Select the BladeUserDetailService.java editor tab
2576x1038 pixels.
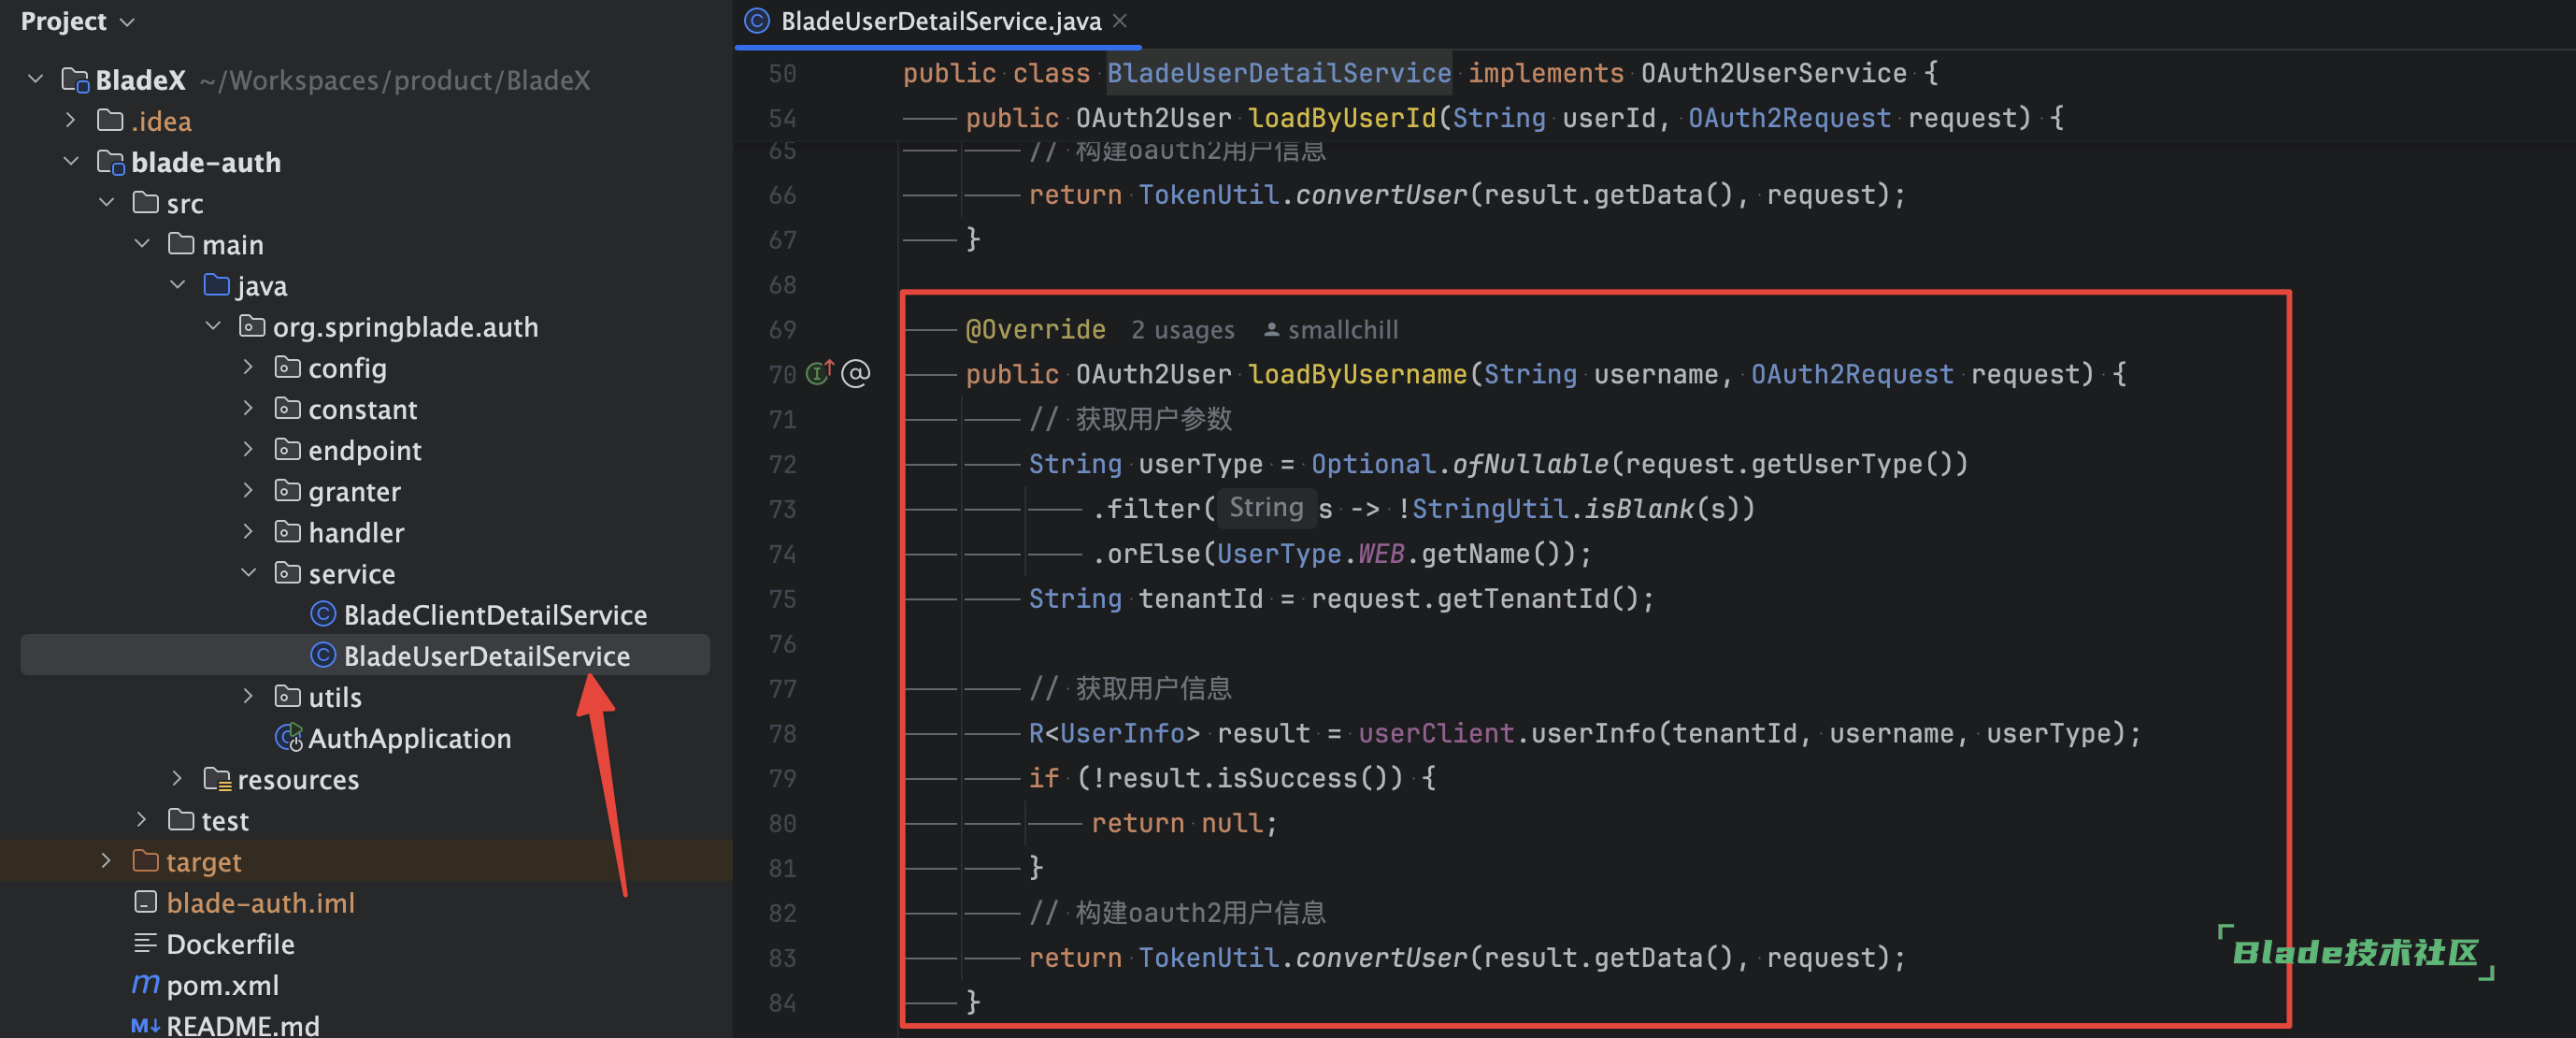(x=937, y=22)
